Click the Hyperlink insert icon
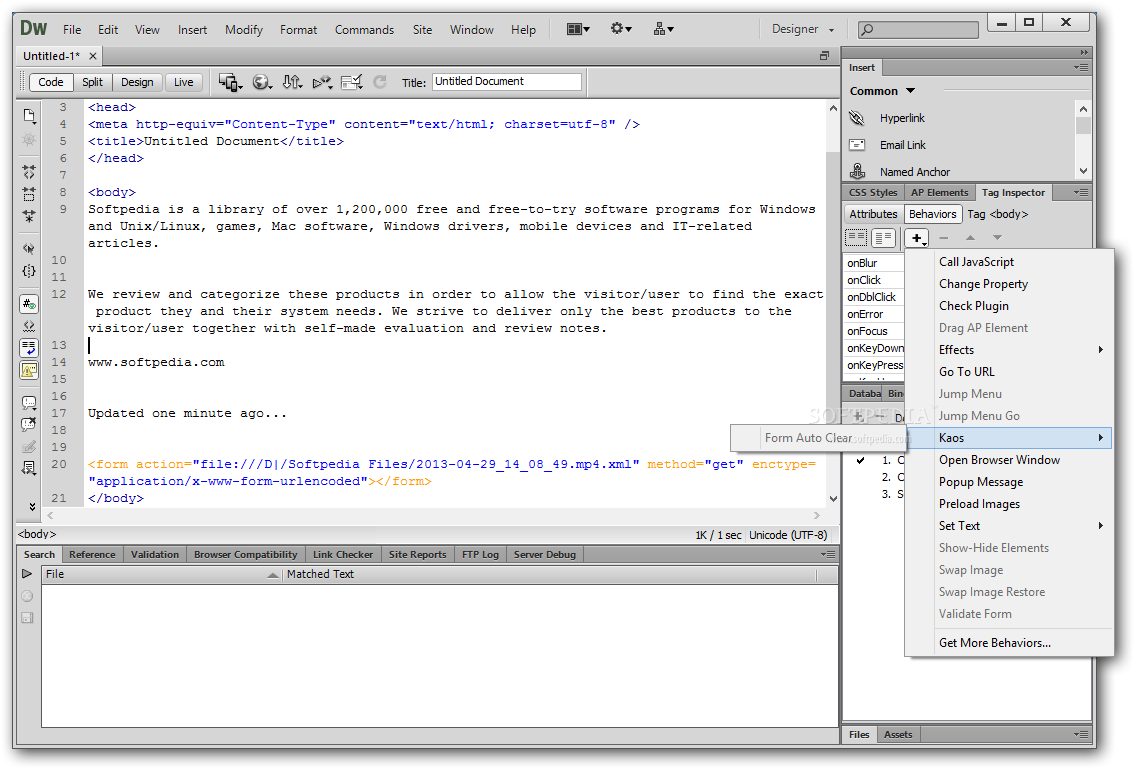The width and height of the screenshot is (1135, 769). click(857, 118)
